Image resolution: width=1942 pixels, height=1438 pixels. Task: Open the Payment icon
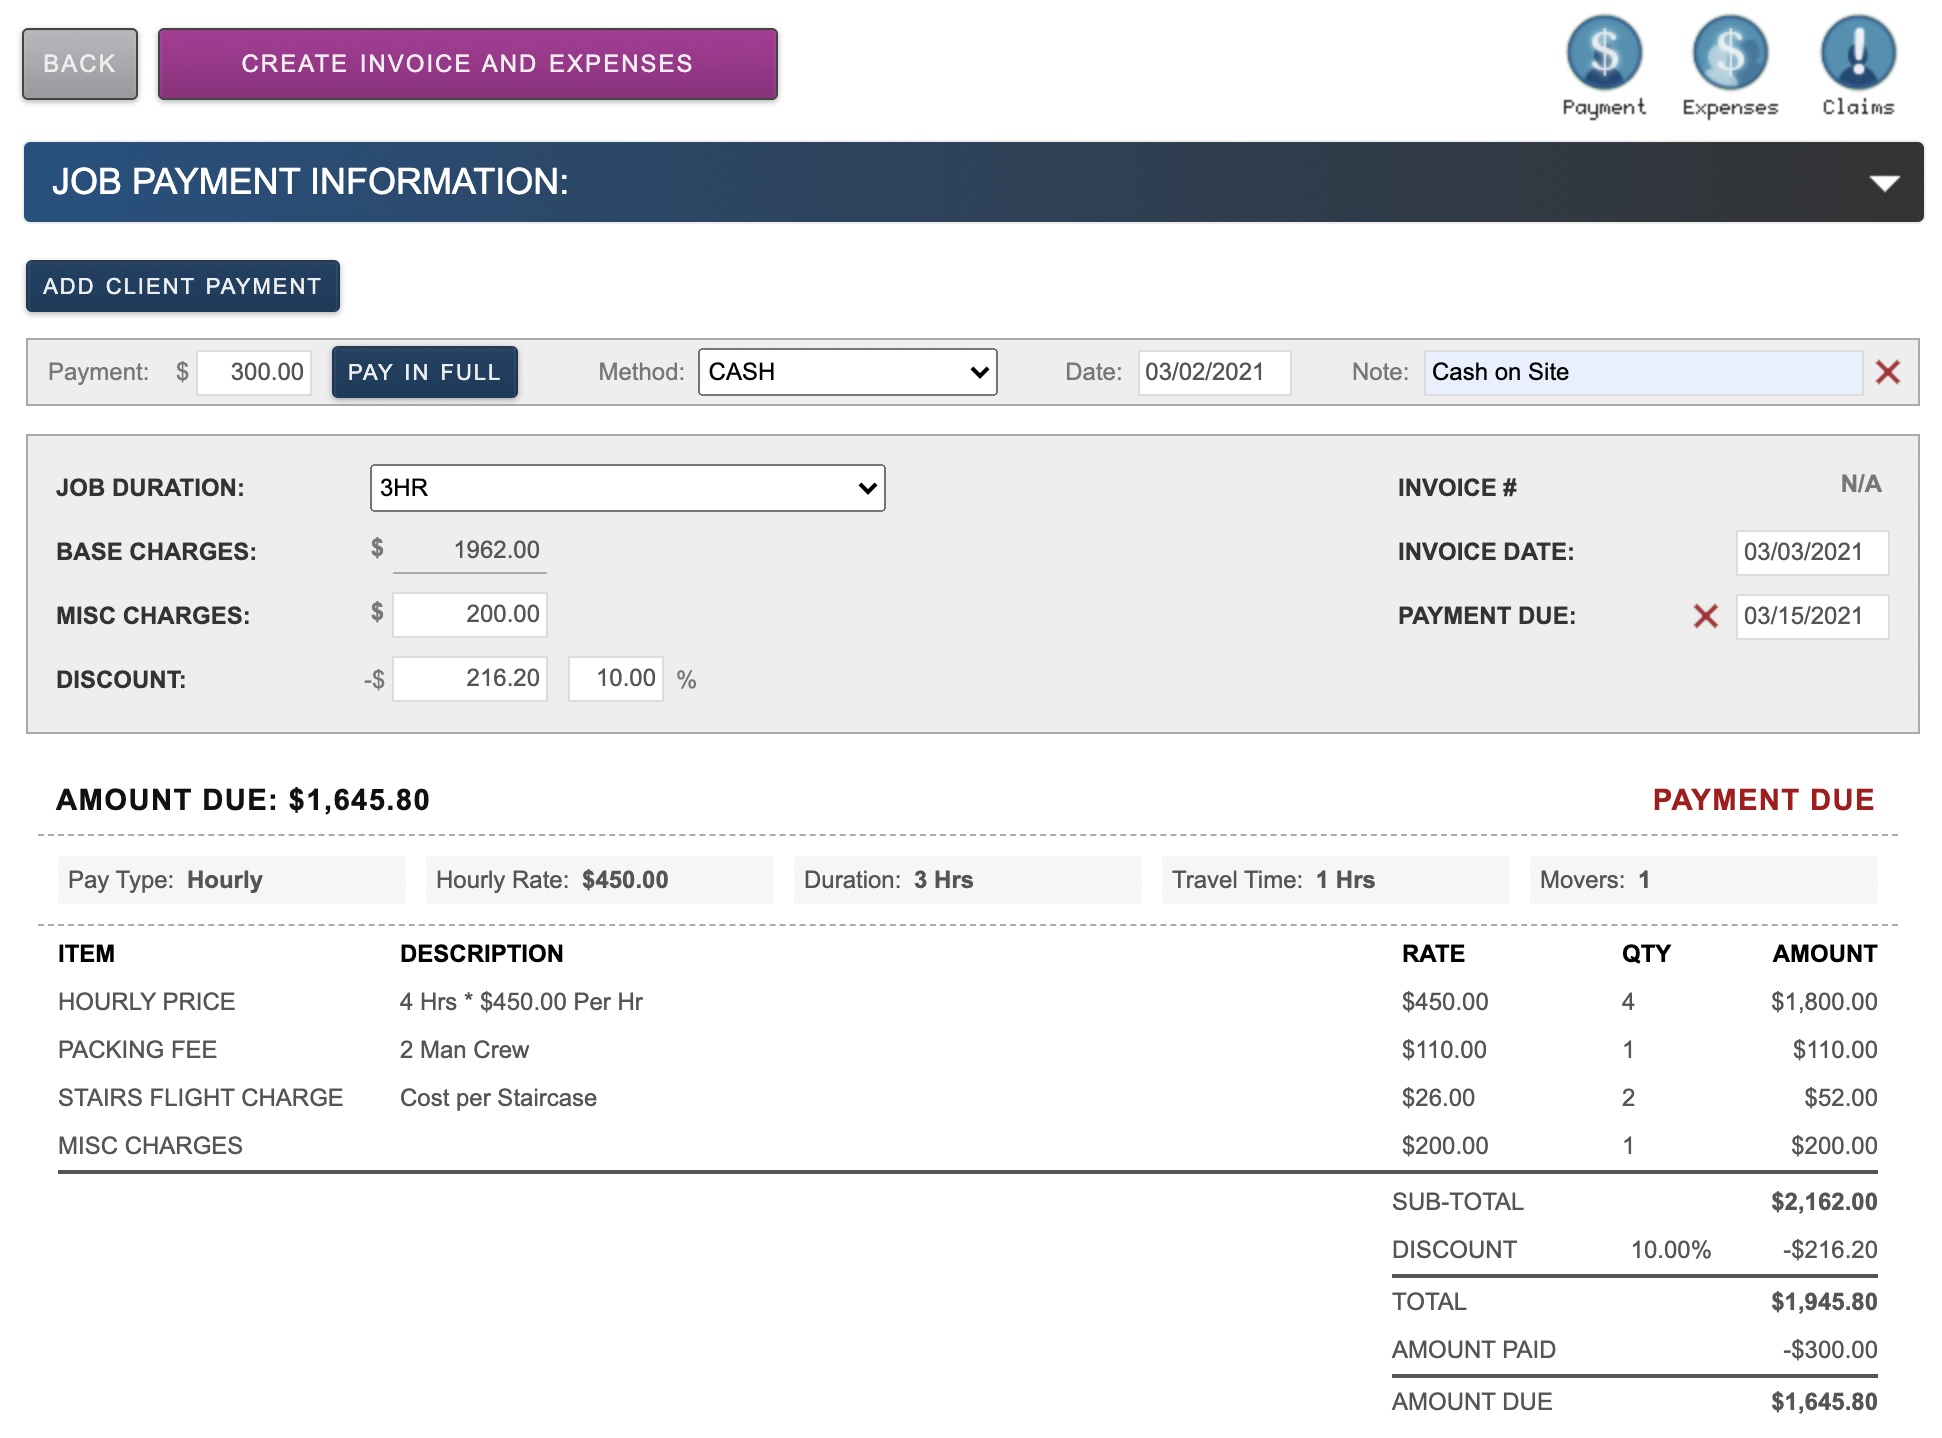click(1603, 55)
